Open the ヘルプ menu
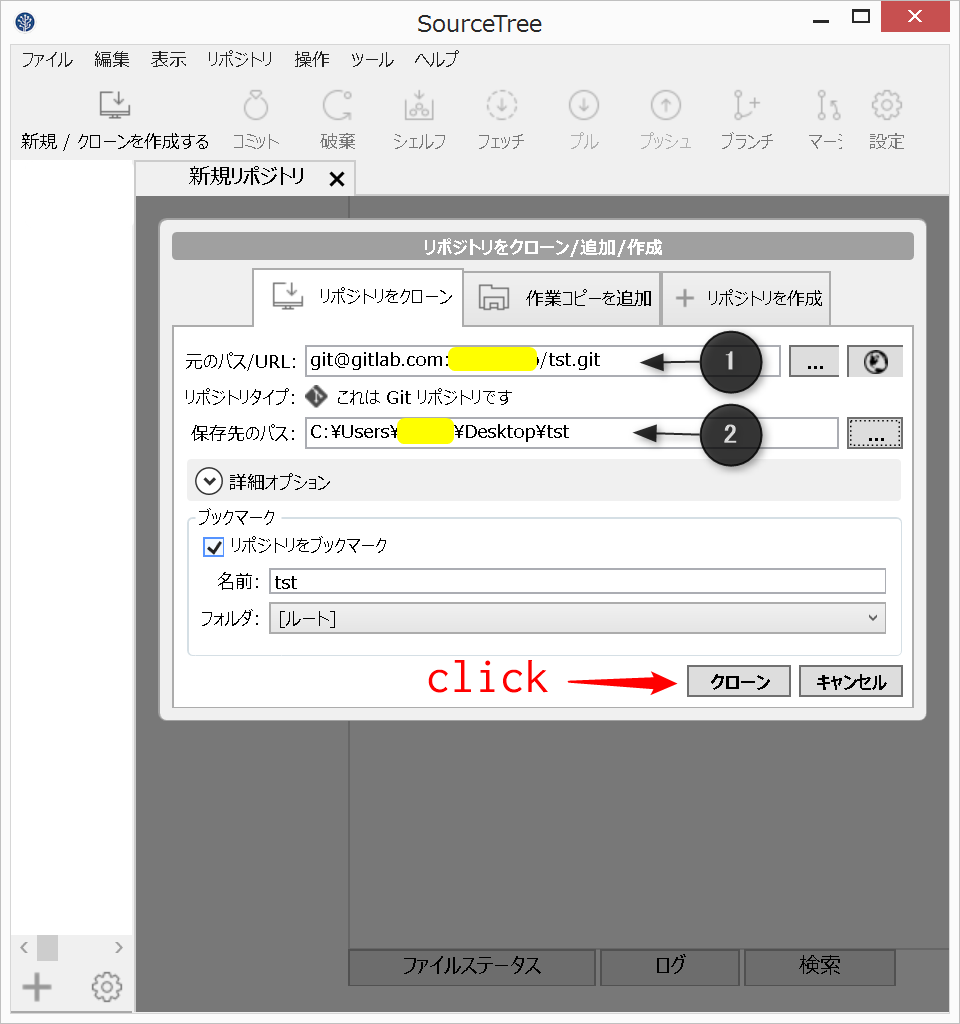Viewport: 960px width, 1024px height. (x=436, y=59)
